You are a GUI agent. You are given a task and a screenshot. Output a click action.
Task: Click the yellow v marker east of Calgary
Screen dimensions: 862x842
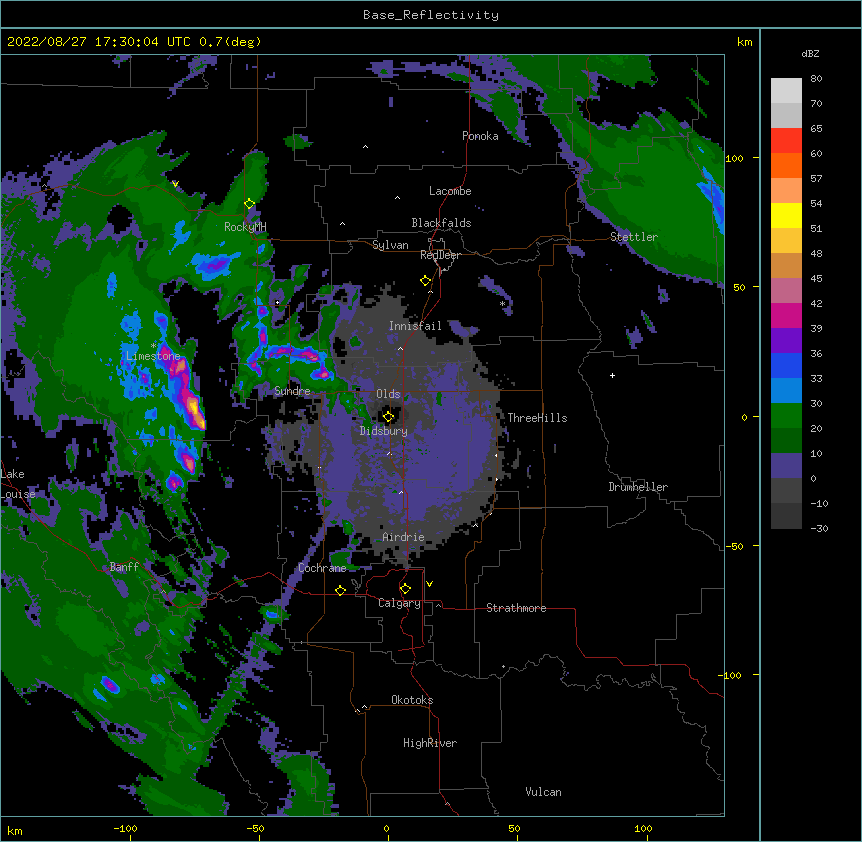click(429, 584)
